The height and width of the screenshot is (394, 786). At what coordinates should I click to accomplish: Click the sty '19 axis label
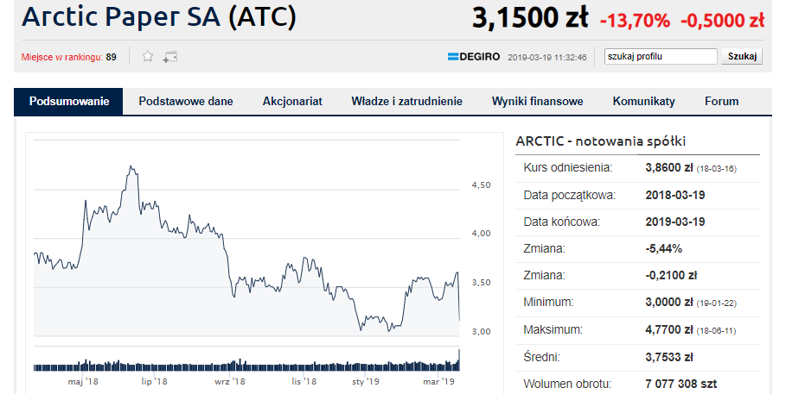(365, 382)
